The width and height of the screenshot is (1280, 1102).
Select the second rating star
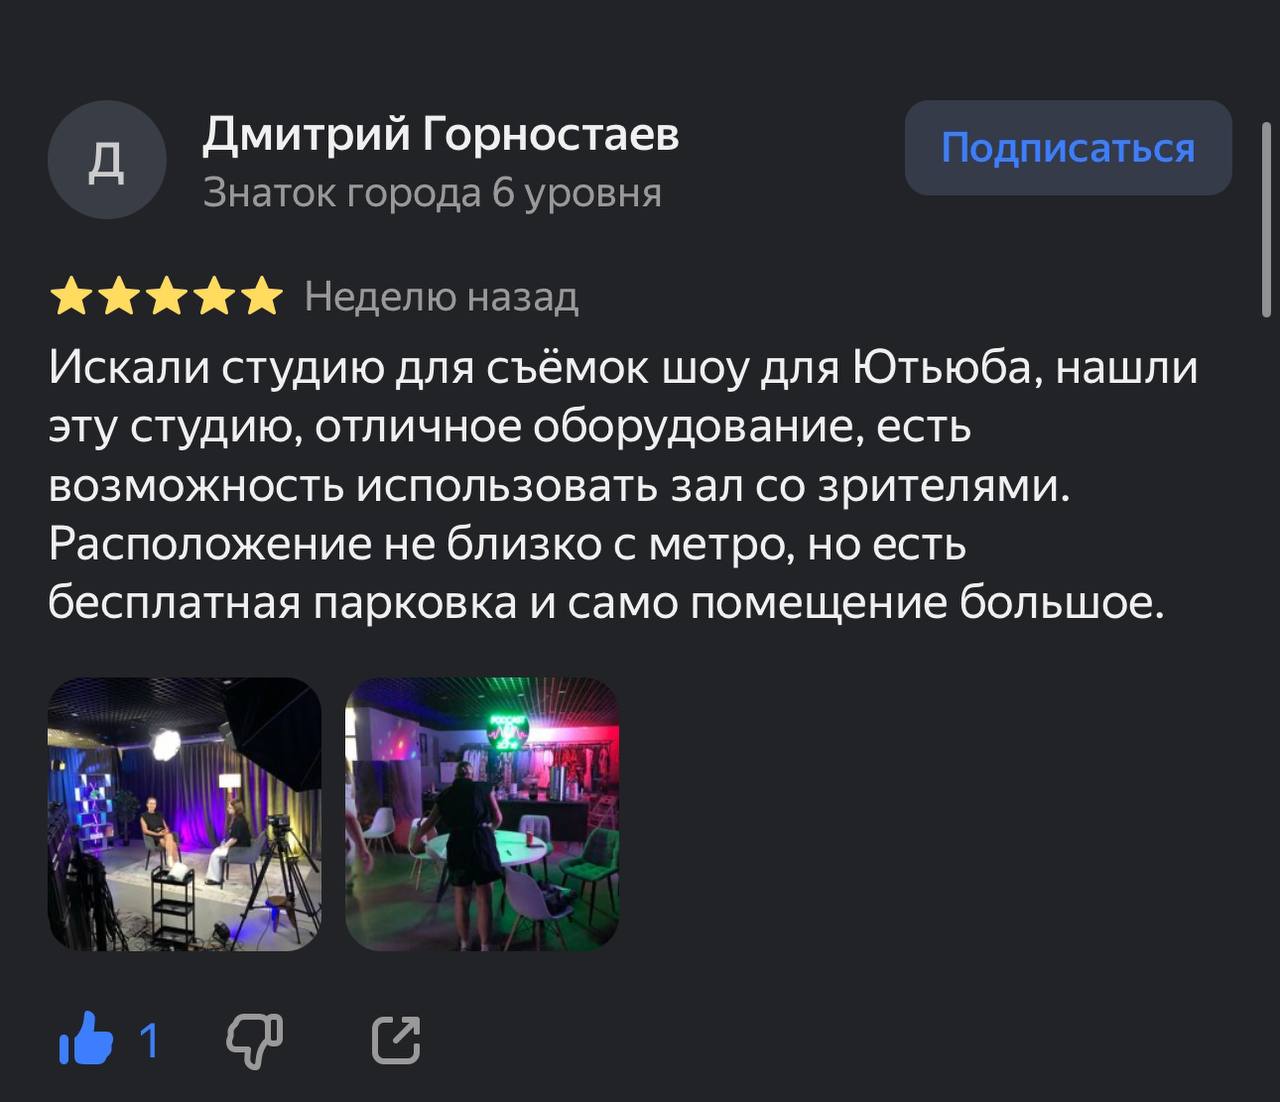pyautogui.click(x=118, y=297)
